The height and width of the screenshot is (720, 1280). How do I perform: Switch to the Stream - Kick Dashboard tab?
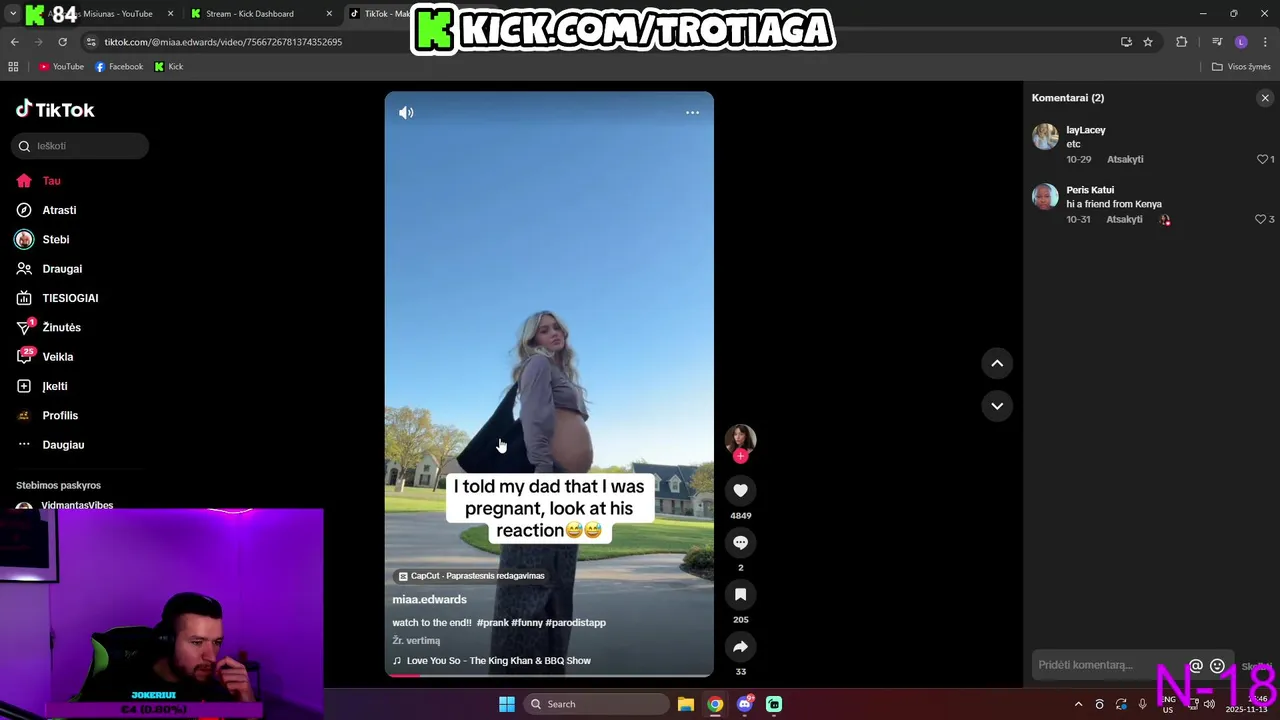point(250,14)
